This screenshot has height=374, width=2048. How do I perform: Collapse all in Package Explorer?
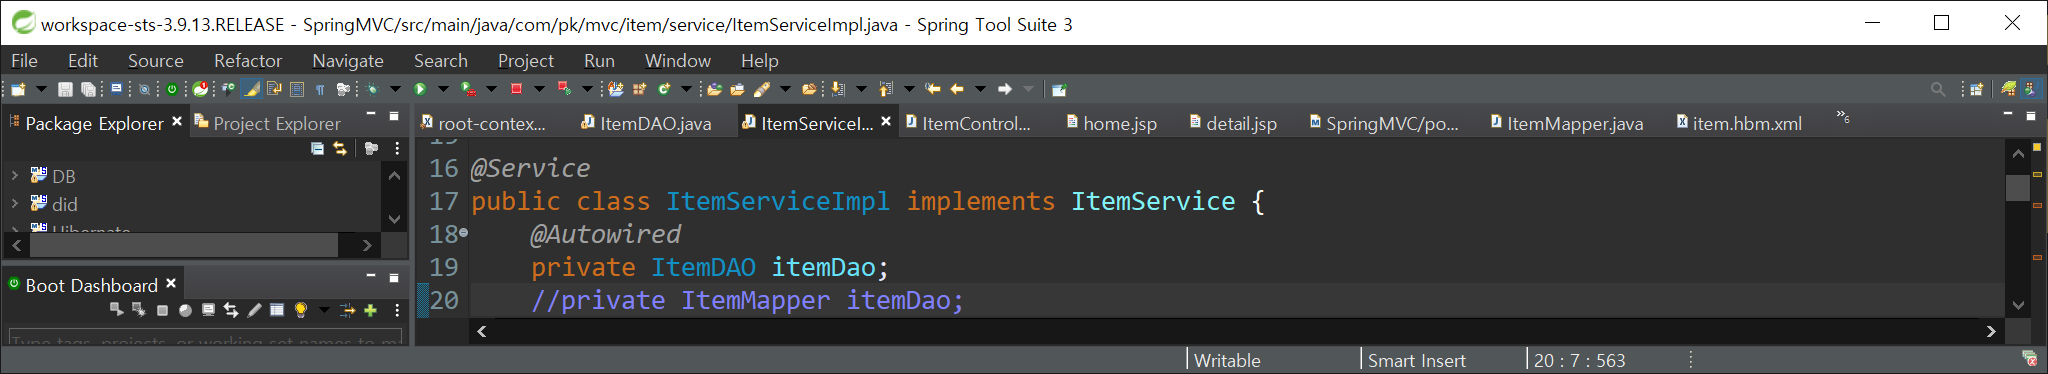coord(317,148)
